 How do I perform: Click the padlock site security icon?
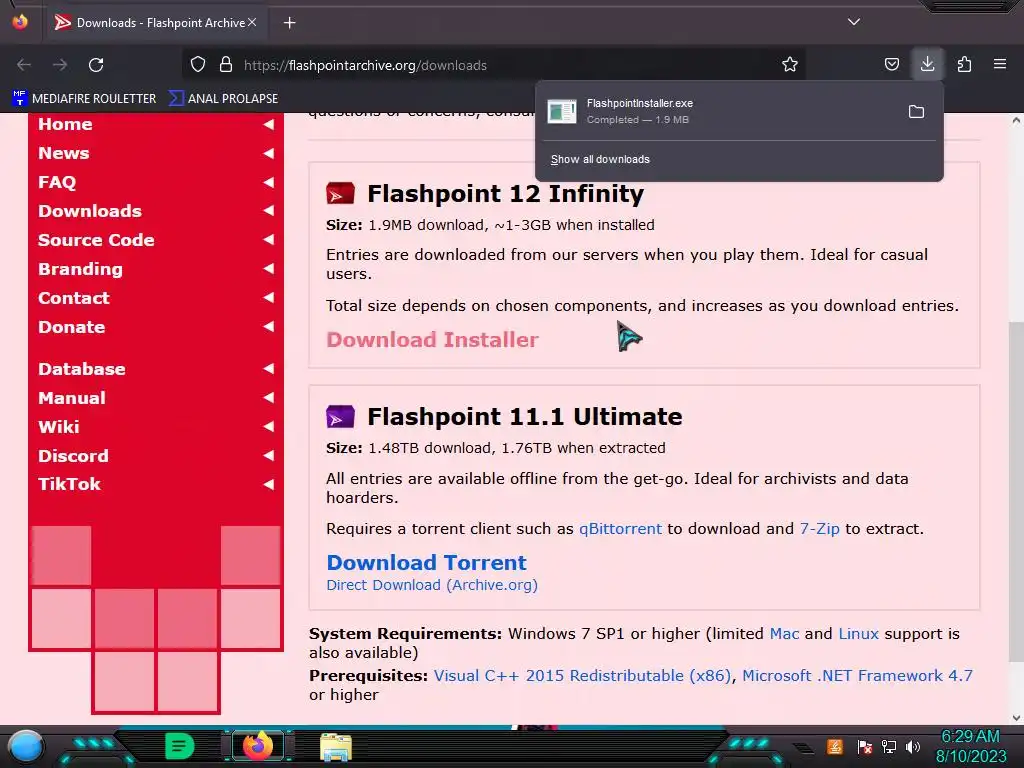coord(226,65)
